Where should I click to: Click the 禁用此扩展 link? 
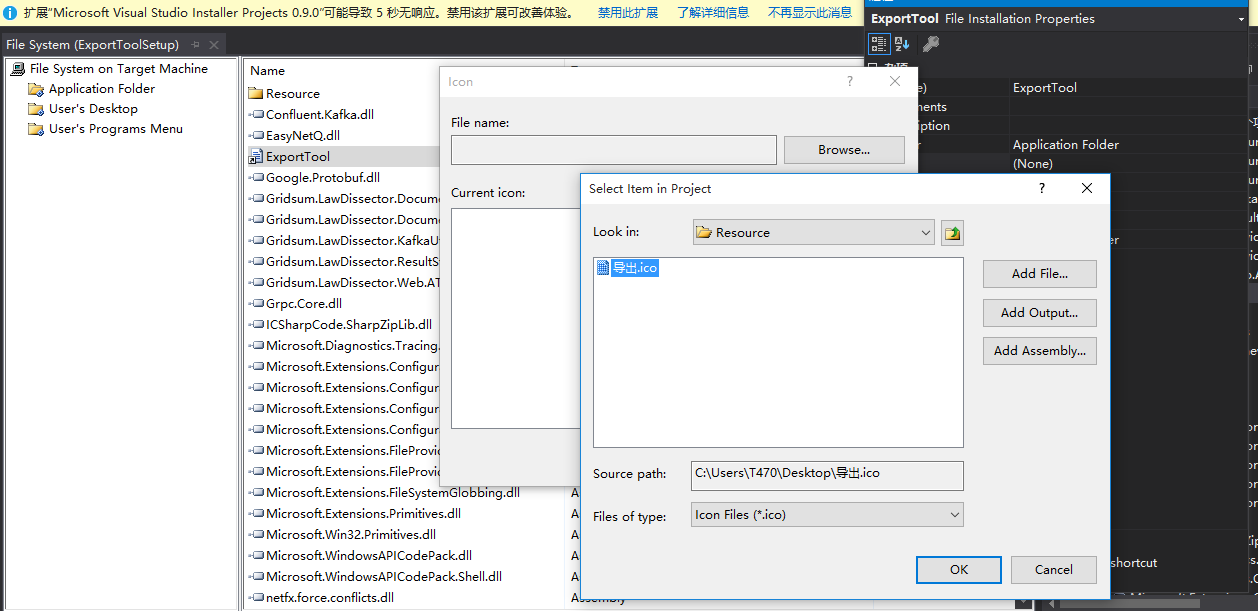coord(628,13)
